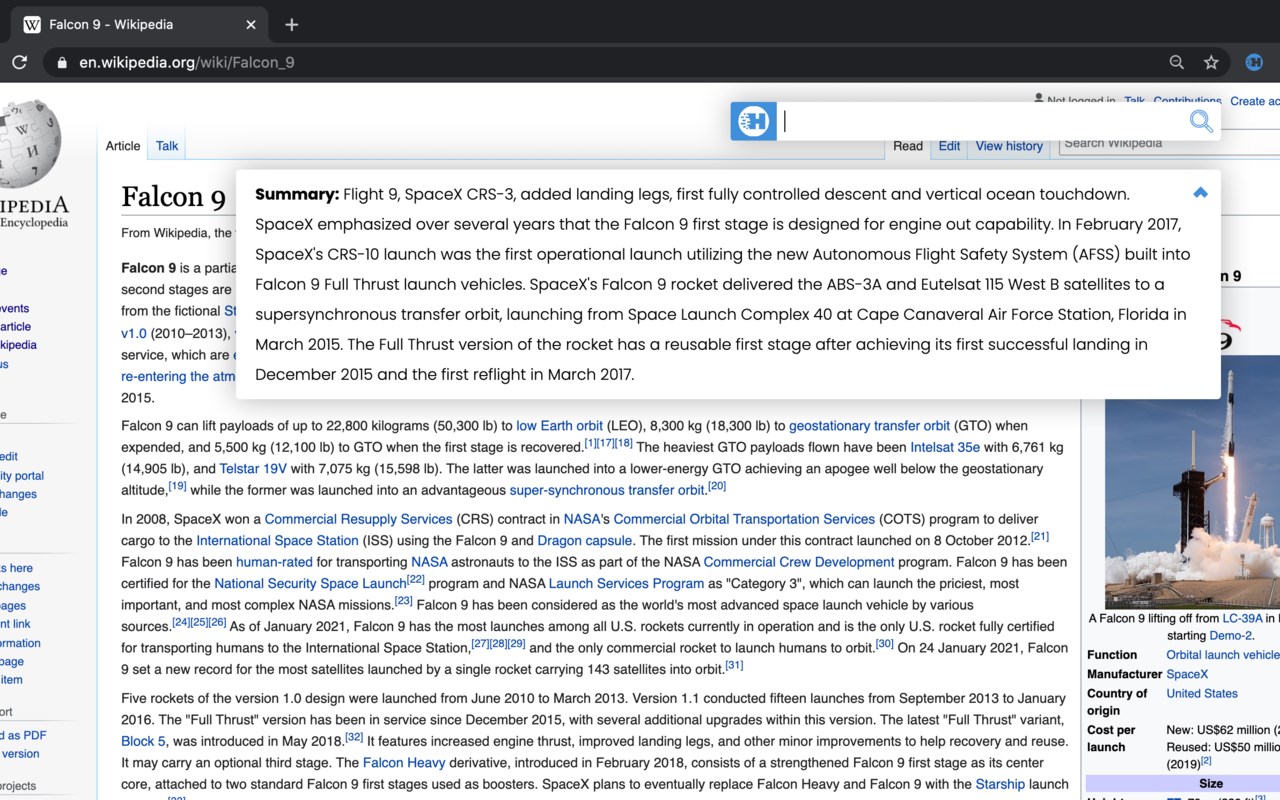1280x800 pixels.
Task: Select the Read tab
Action: 908,146
